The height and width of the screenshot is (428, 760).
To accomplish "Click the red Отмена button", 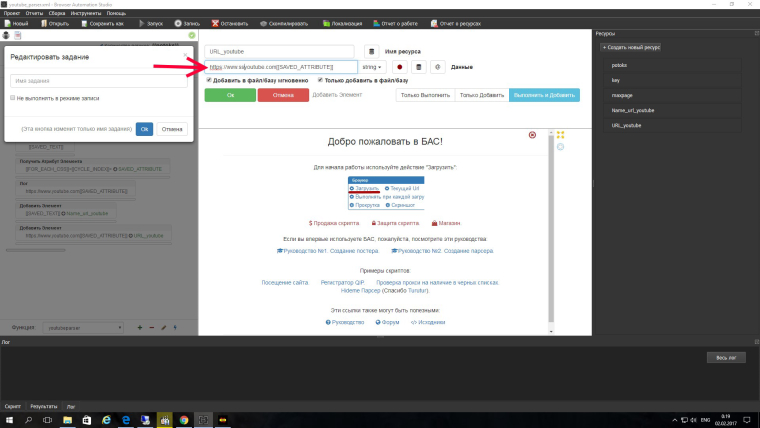I will [x=283, y=95].
